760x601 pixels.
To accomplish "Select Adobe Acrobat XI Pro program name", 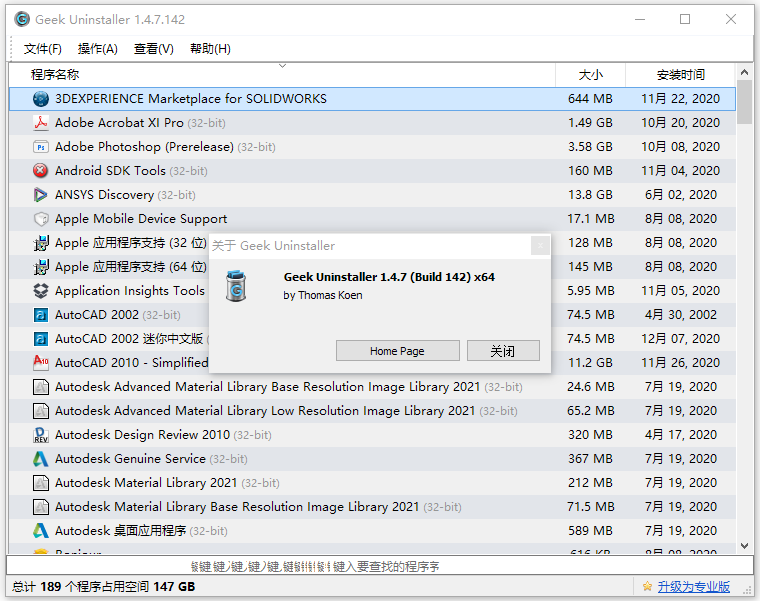I will pos(119,123).
